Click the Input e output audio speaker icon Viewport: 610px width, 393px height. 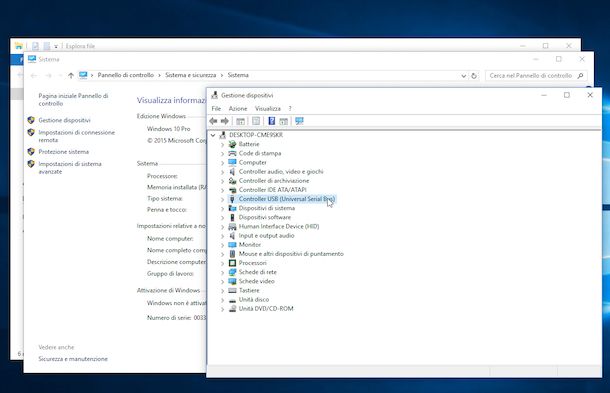[x=232, y=235]
